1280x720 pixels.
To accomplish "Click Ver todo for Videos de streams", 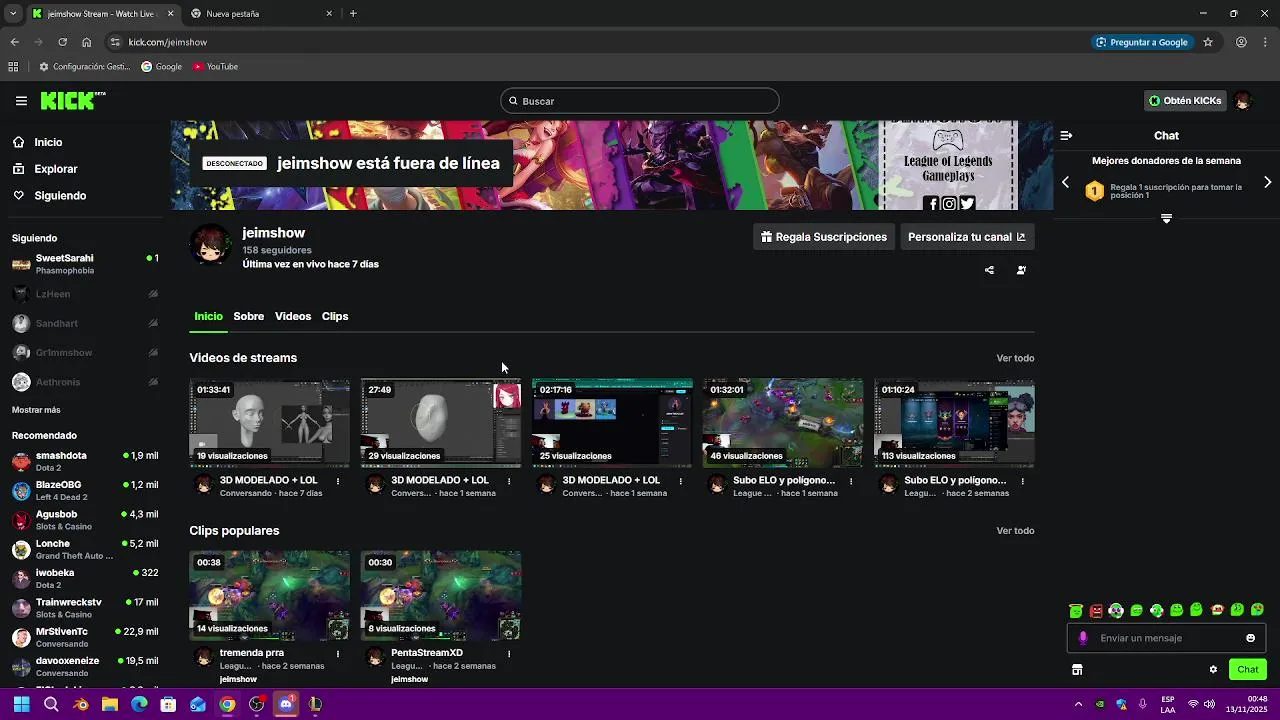I will [x=1015, y=358].
